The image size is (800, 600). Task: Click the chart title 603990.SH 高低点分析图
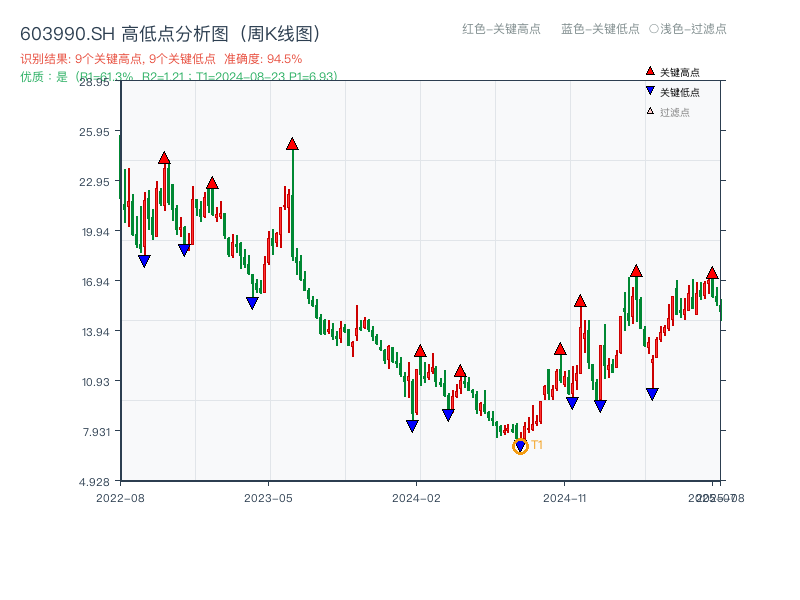tap(170, 34)
